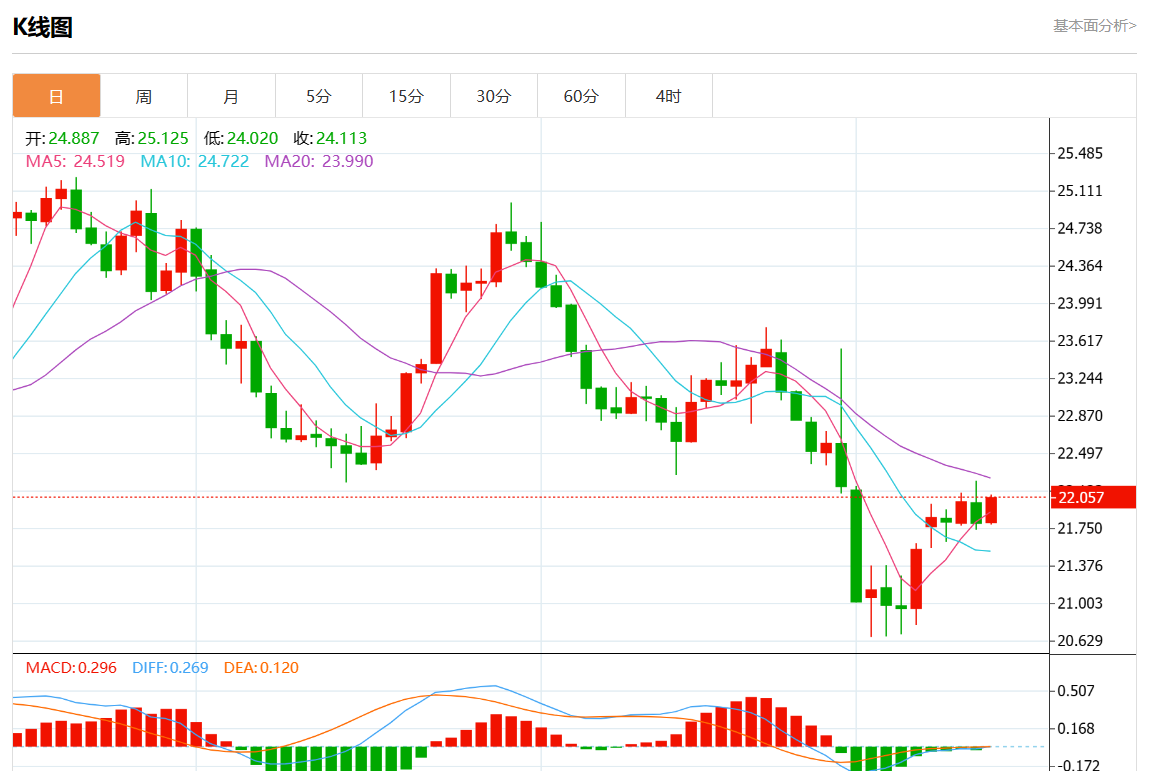The height and width of the screenshot is (771, 1166).
Task: Click the last red candlestick on the chart
Action: pos(991,510)
